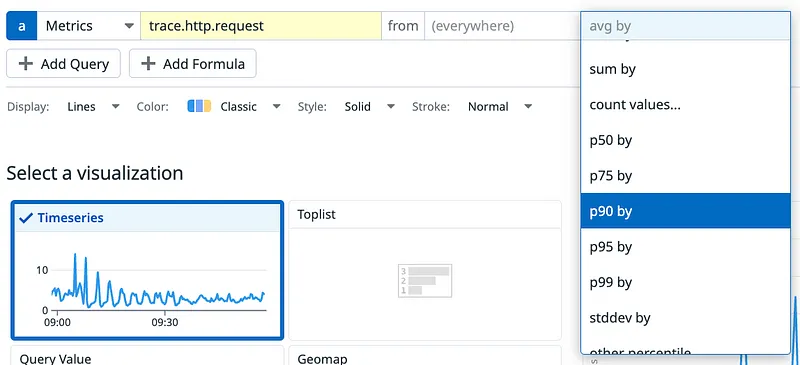Pick 'stddev by' from the list
Image resolution: width=800 pixels, height=365 pixels.
pyautogui.click(x=685, y=318)
